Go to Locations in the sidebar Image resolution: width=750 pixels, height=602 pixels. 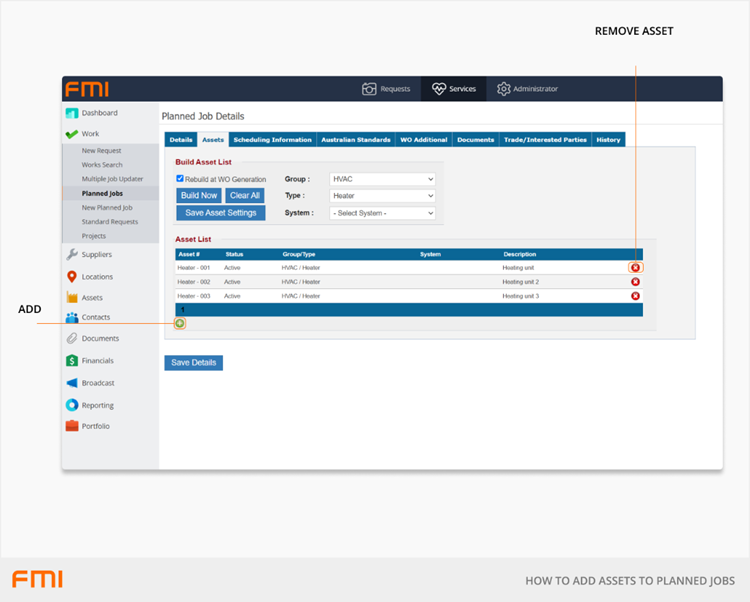click(96, 277)
